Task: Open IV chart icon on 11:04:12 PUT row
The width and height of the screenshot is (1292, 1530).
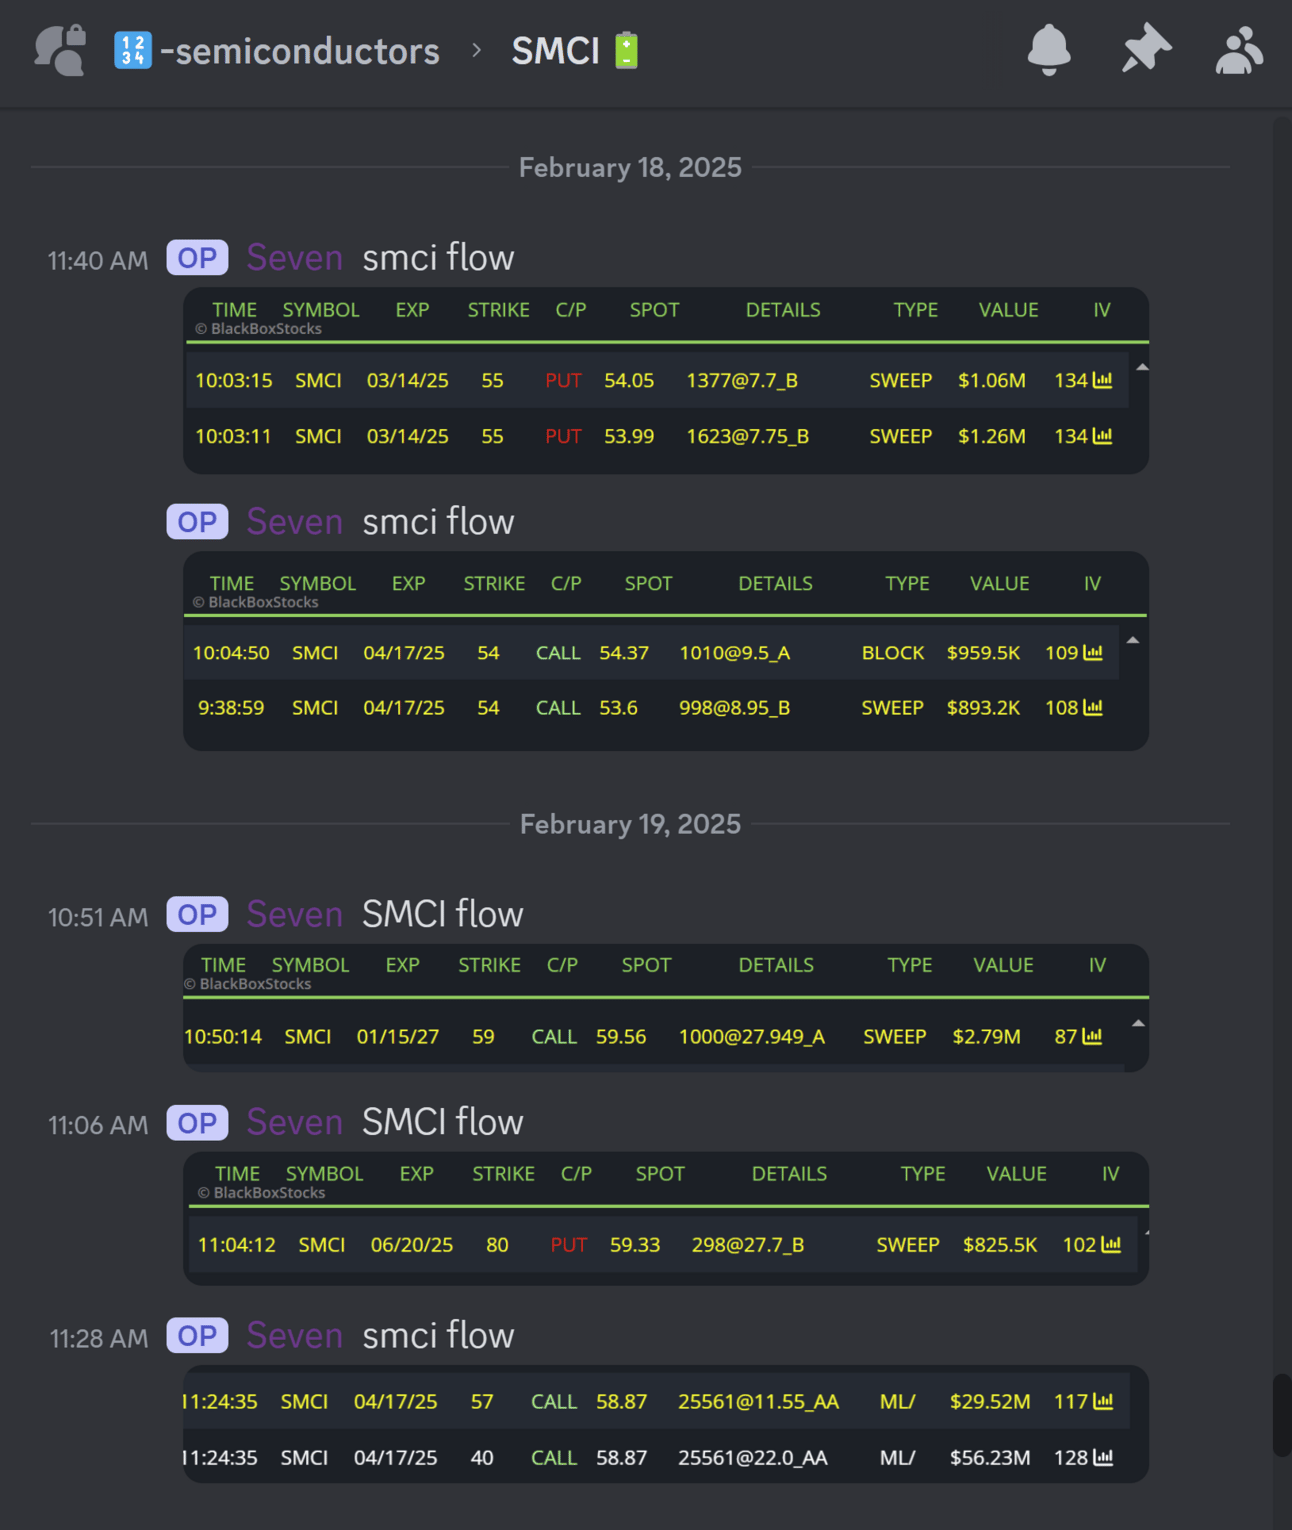Action: pyautogui.click(x=1111, y=1245)
